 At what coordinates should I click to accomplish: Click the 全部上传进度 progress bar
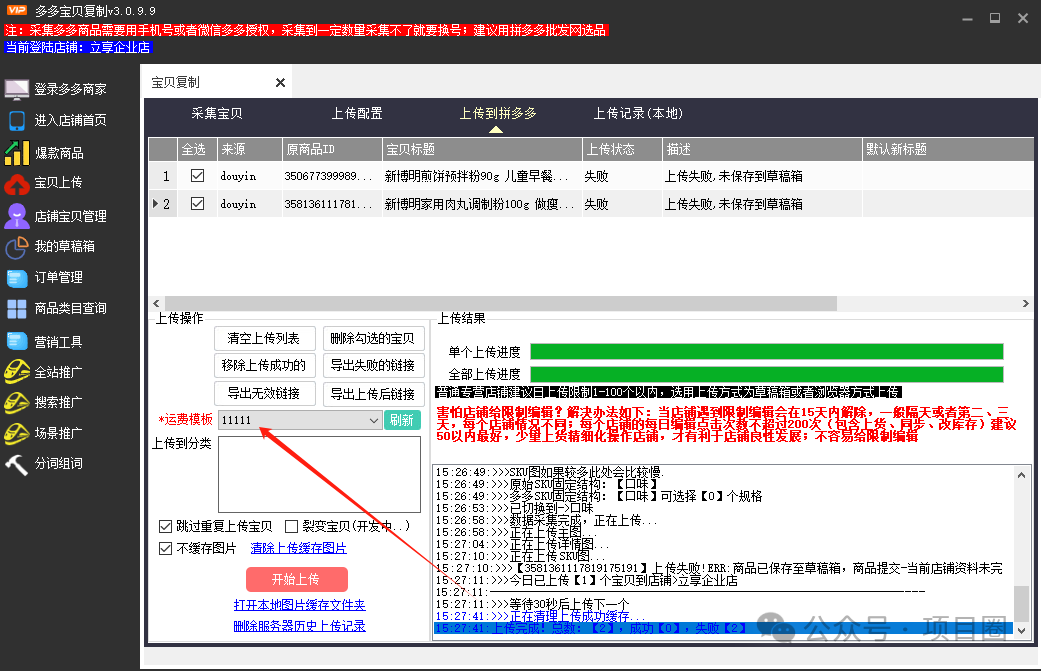pyautogui.click(x=768, y=375)
